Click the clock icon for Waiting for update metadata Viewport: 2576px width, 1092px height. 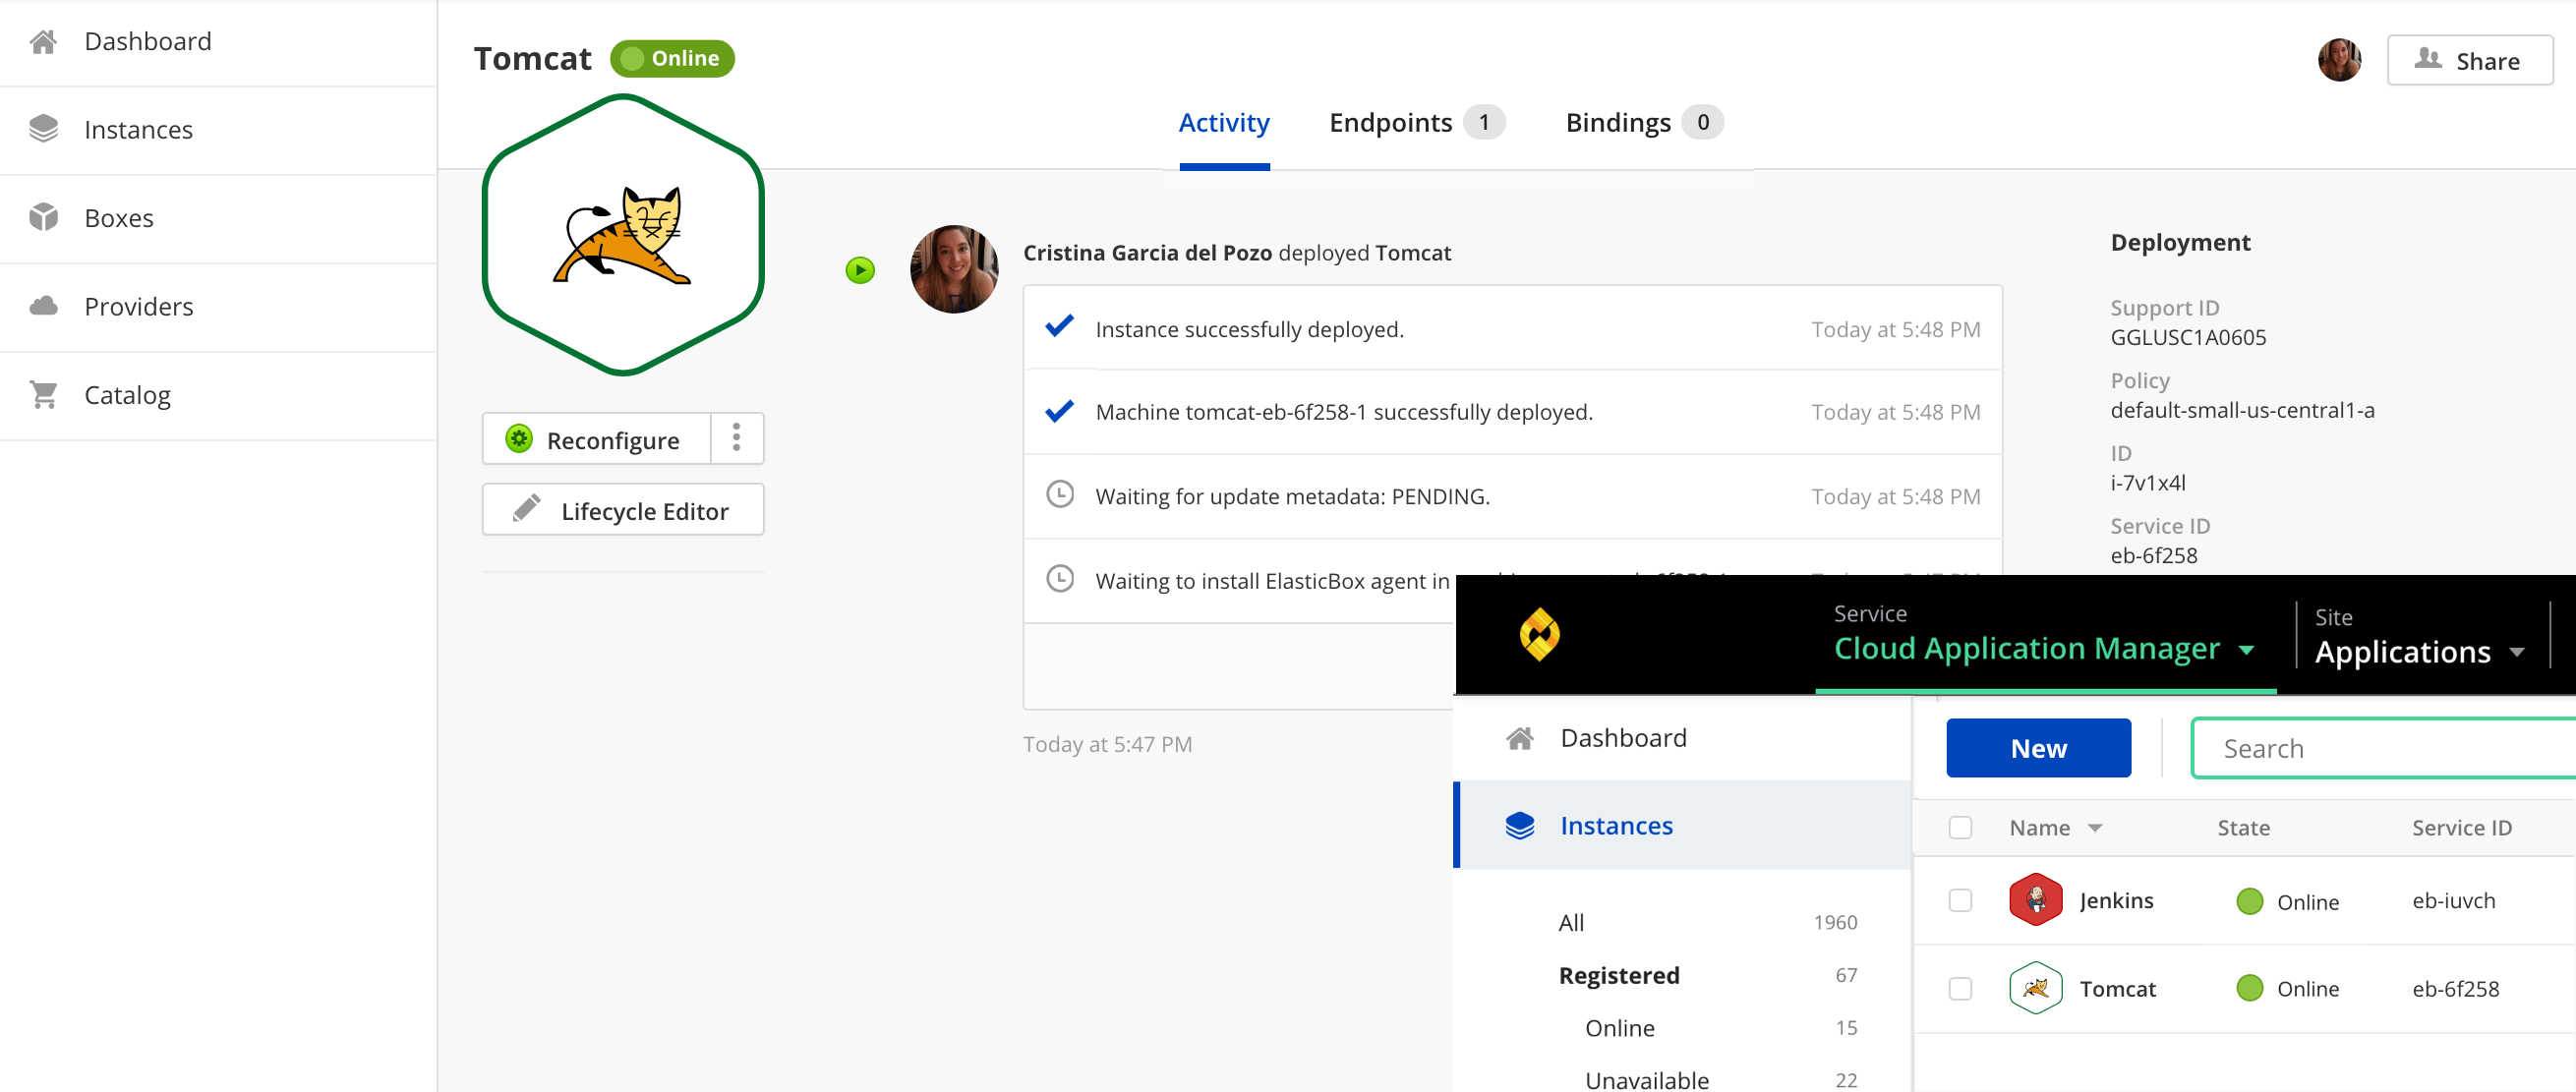pyautogui.click(x=1060, y=494)
